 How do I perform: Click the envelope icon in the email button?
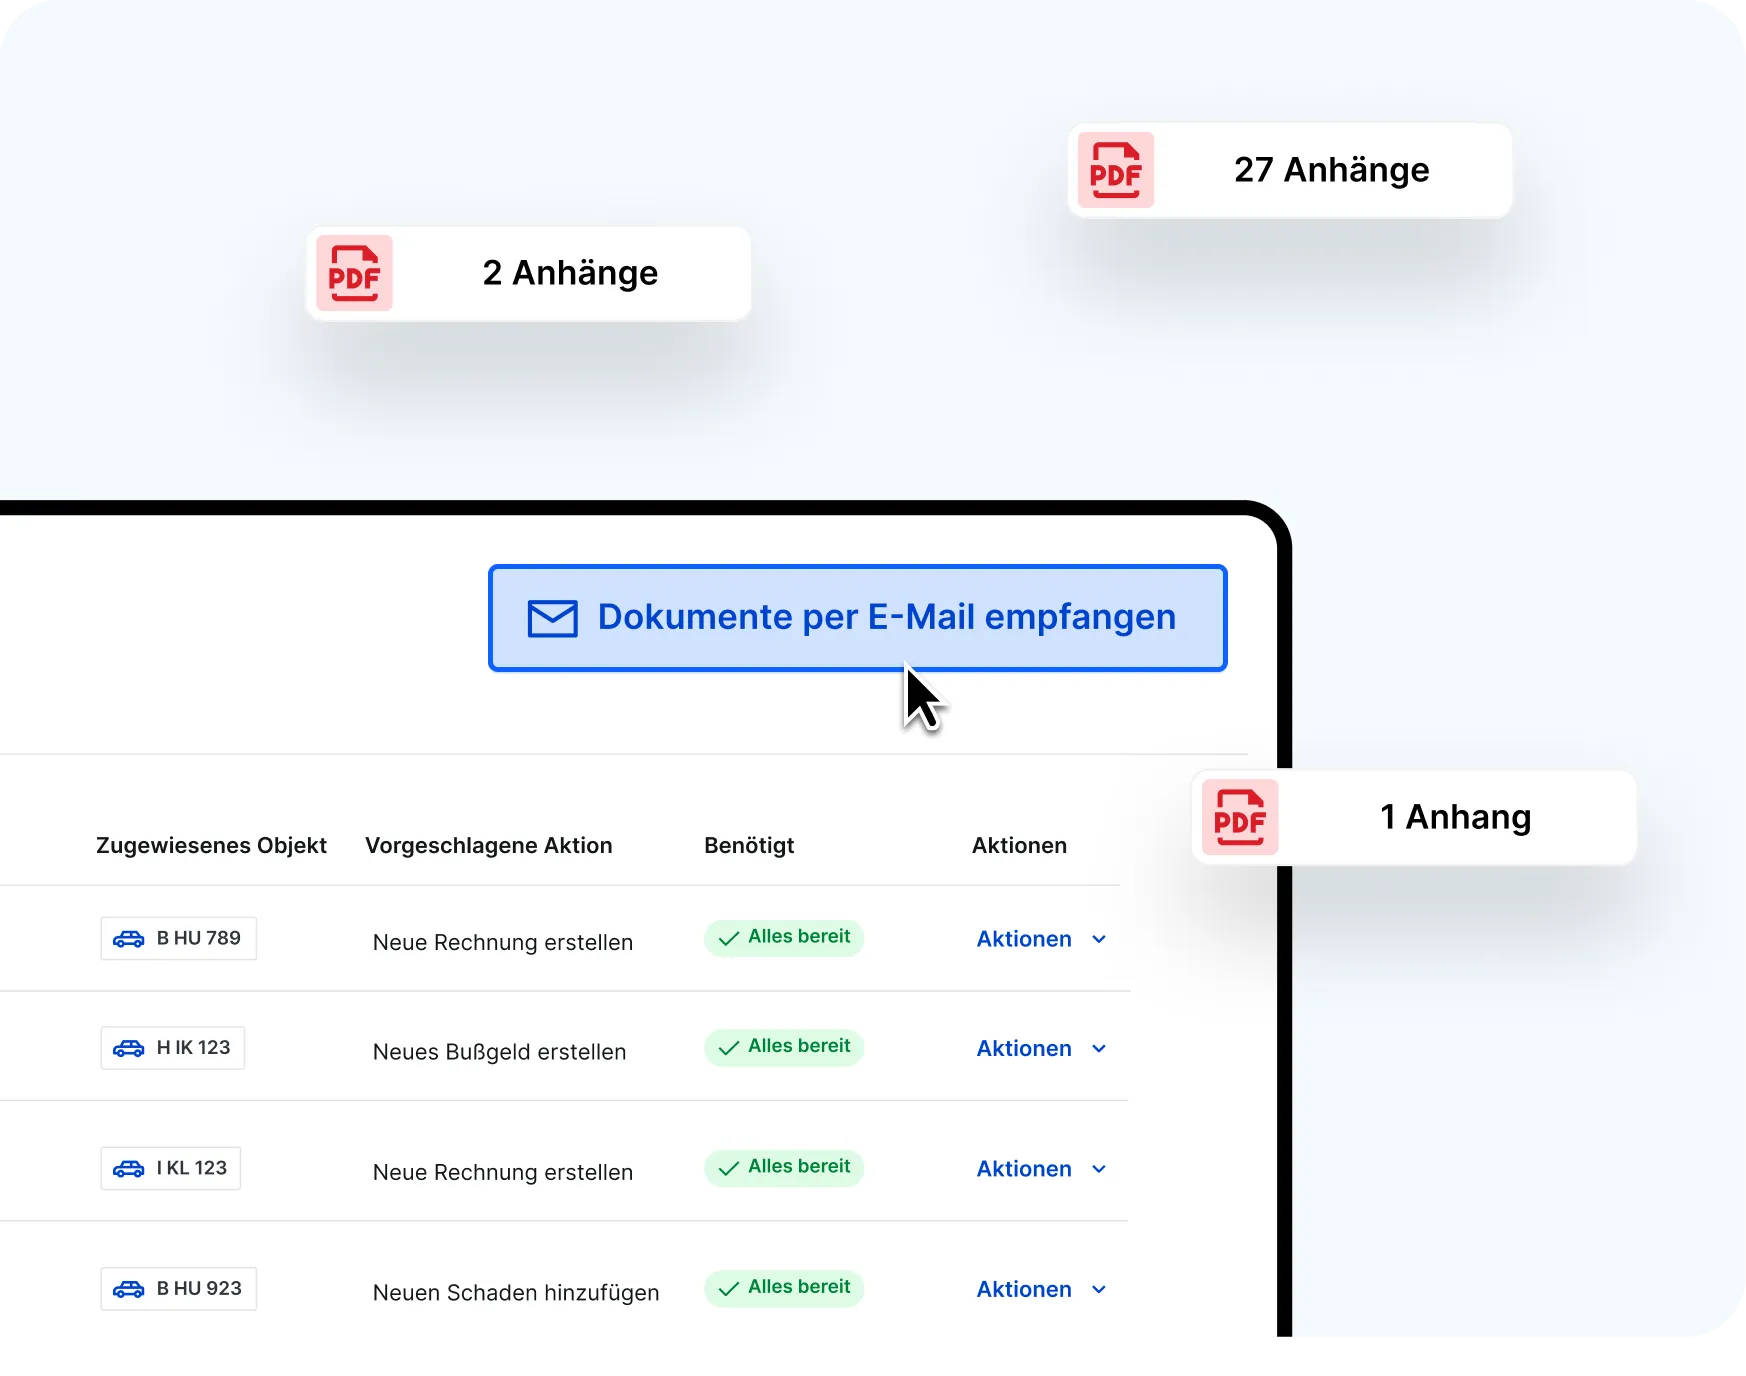551,618
